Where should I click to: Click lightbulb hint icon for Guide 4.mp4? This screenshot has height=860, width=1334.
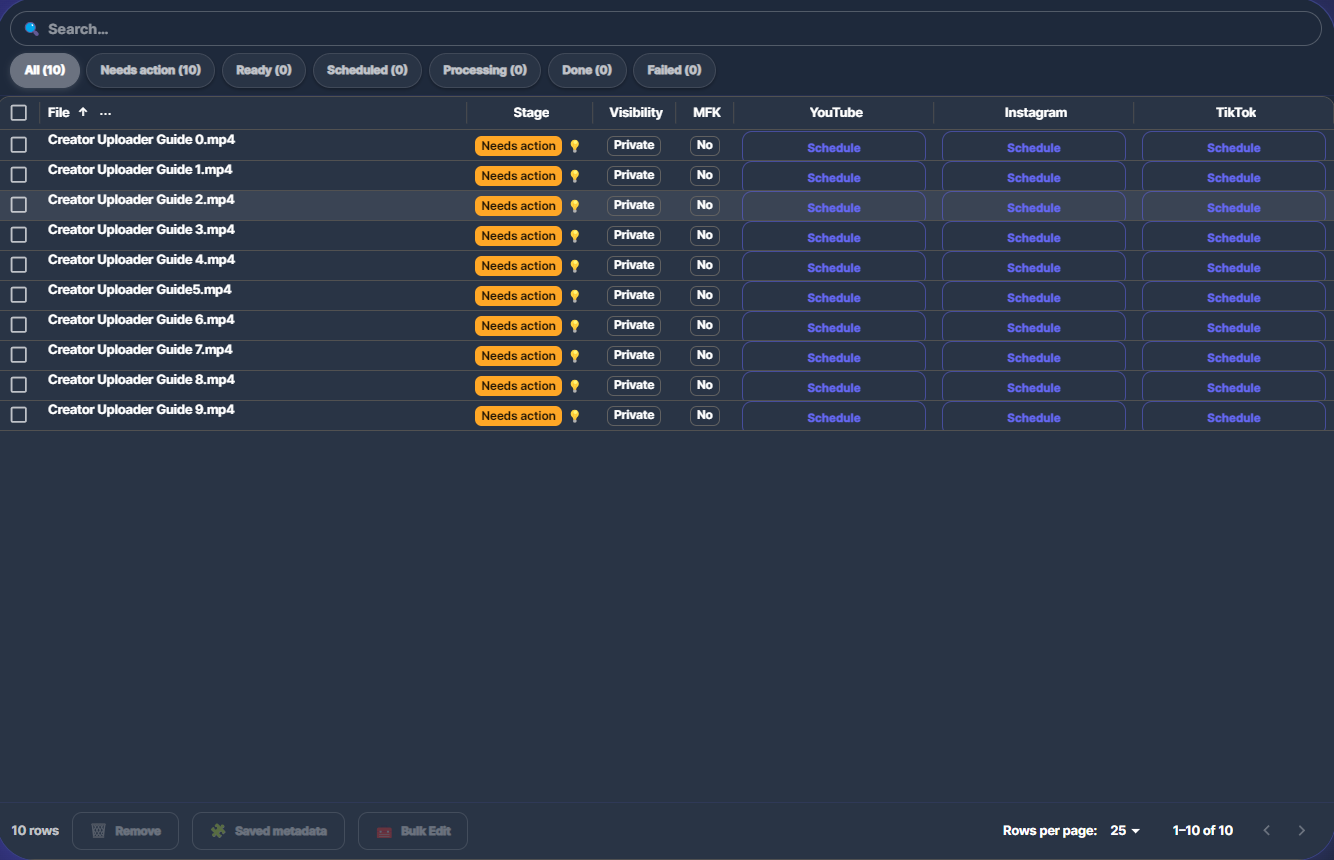[574, 266]
